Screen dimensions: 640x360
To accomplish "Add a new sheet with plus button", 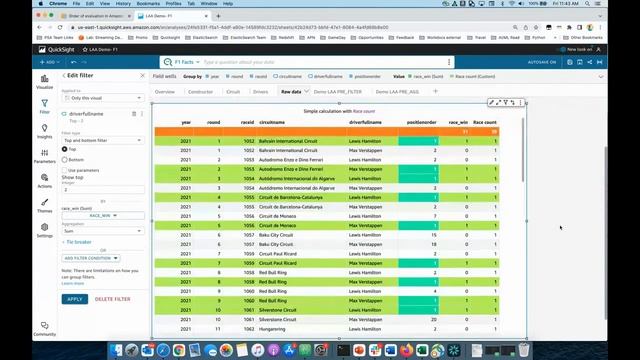I will pos(436,91).
